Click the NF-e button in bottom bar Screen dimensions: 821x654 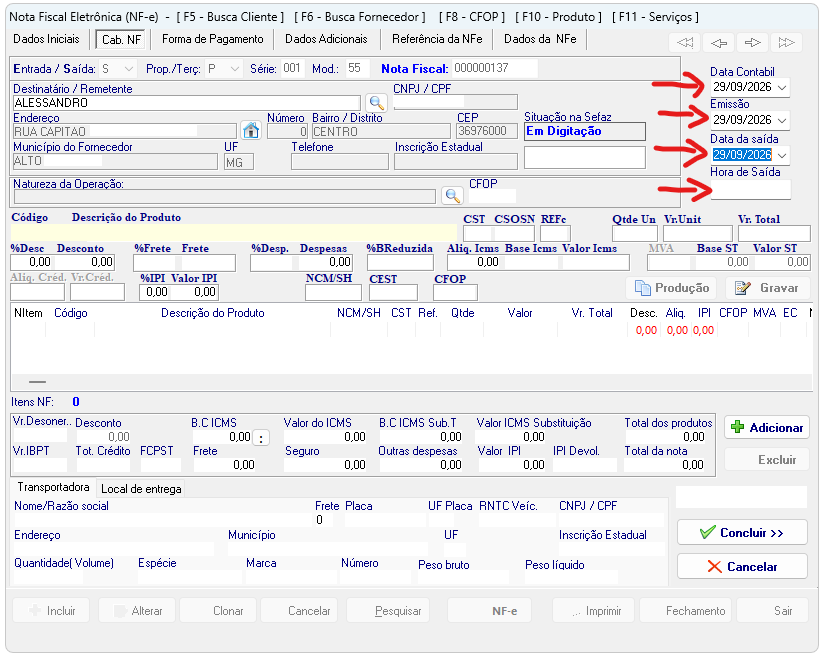pyautogui.click(x=490, y=611)
